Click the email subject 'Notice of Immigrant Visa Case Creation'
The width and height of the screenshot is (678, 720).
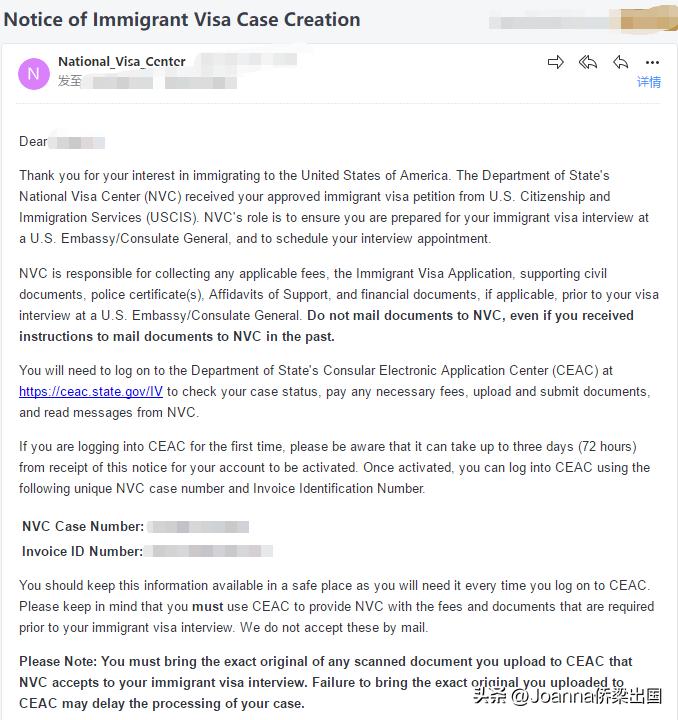[x=182, y=19]
